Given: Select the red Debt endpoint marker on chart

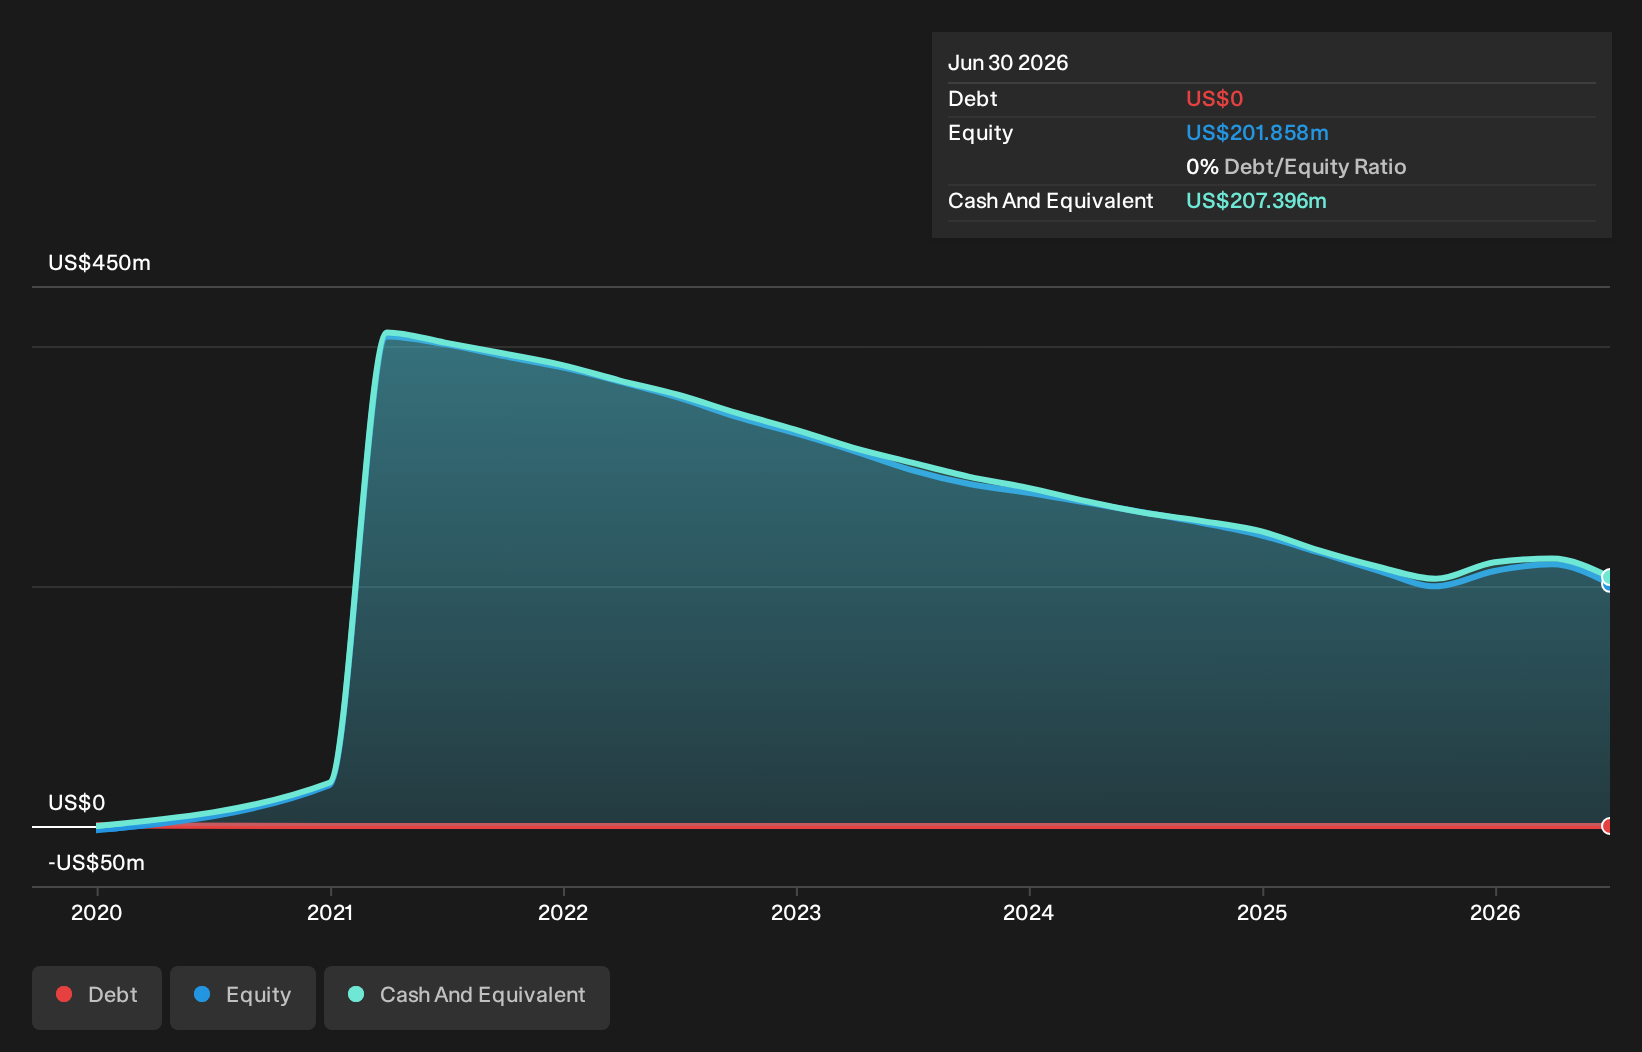Looking at the screenshot, I should pos(1608,826).
